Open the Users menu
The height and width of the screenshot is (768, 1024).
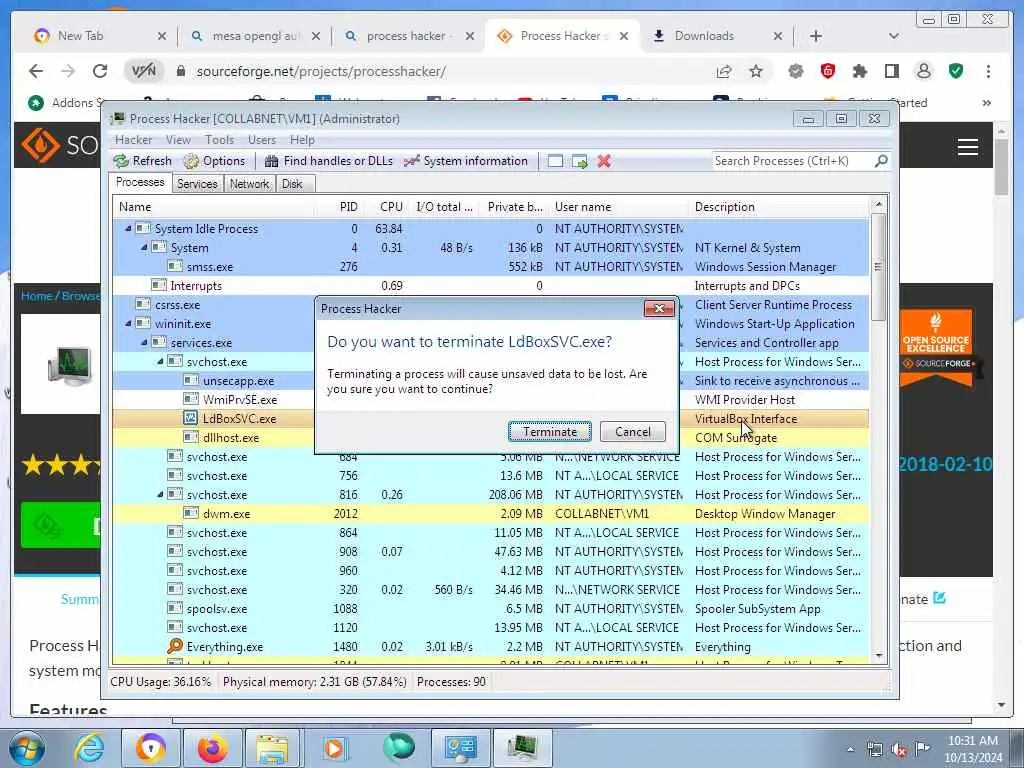262,140
